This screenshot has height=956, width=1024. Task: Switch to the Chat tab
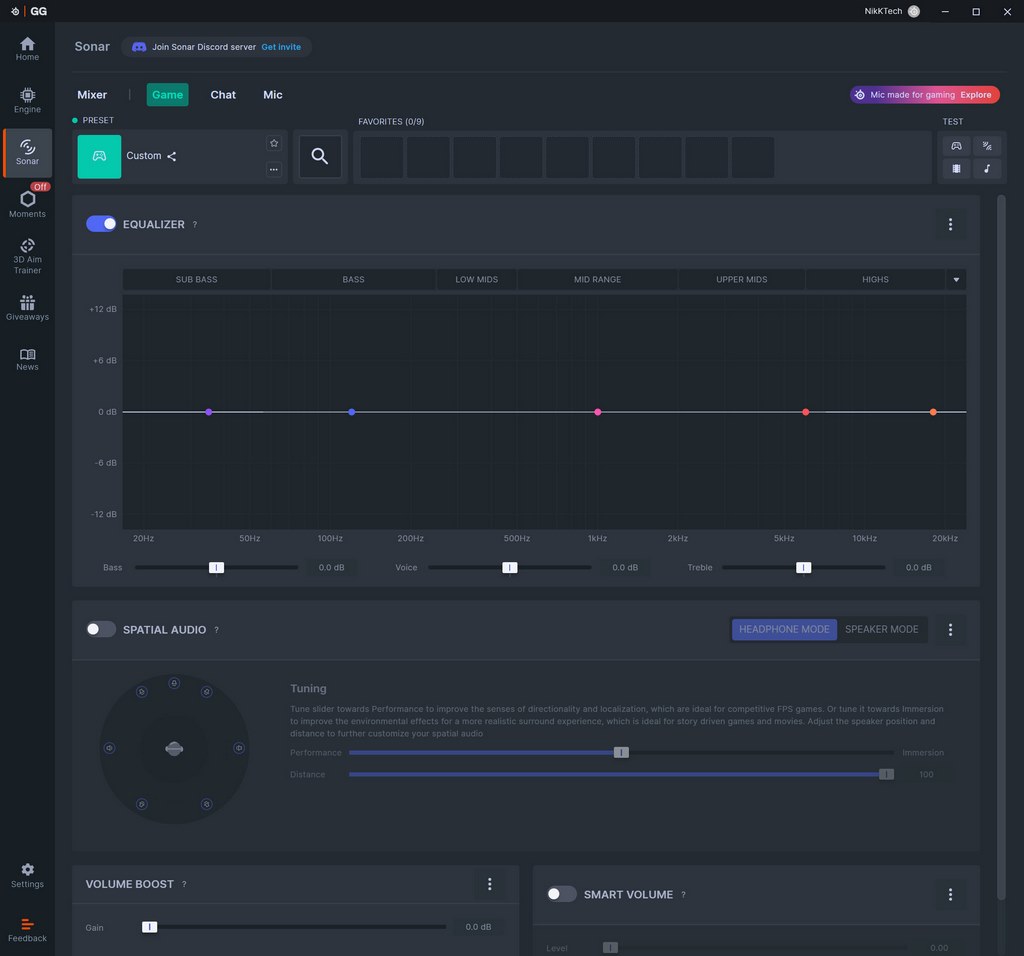(x=223, y=95)
